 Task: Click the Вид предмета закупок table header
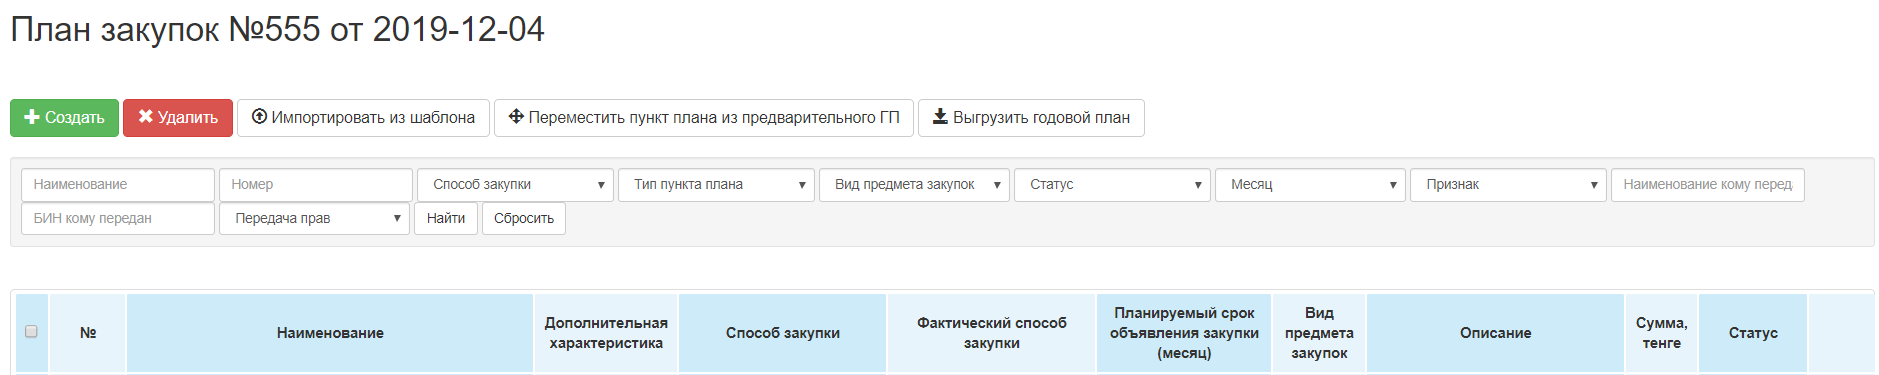coord(1319,333)
